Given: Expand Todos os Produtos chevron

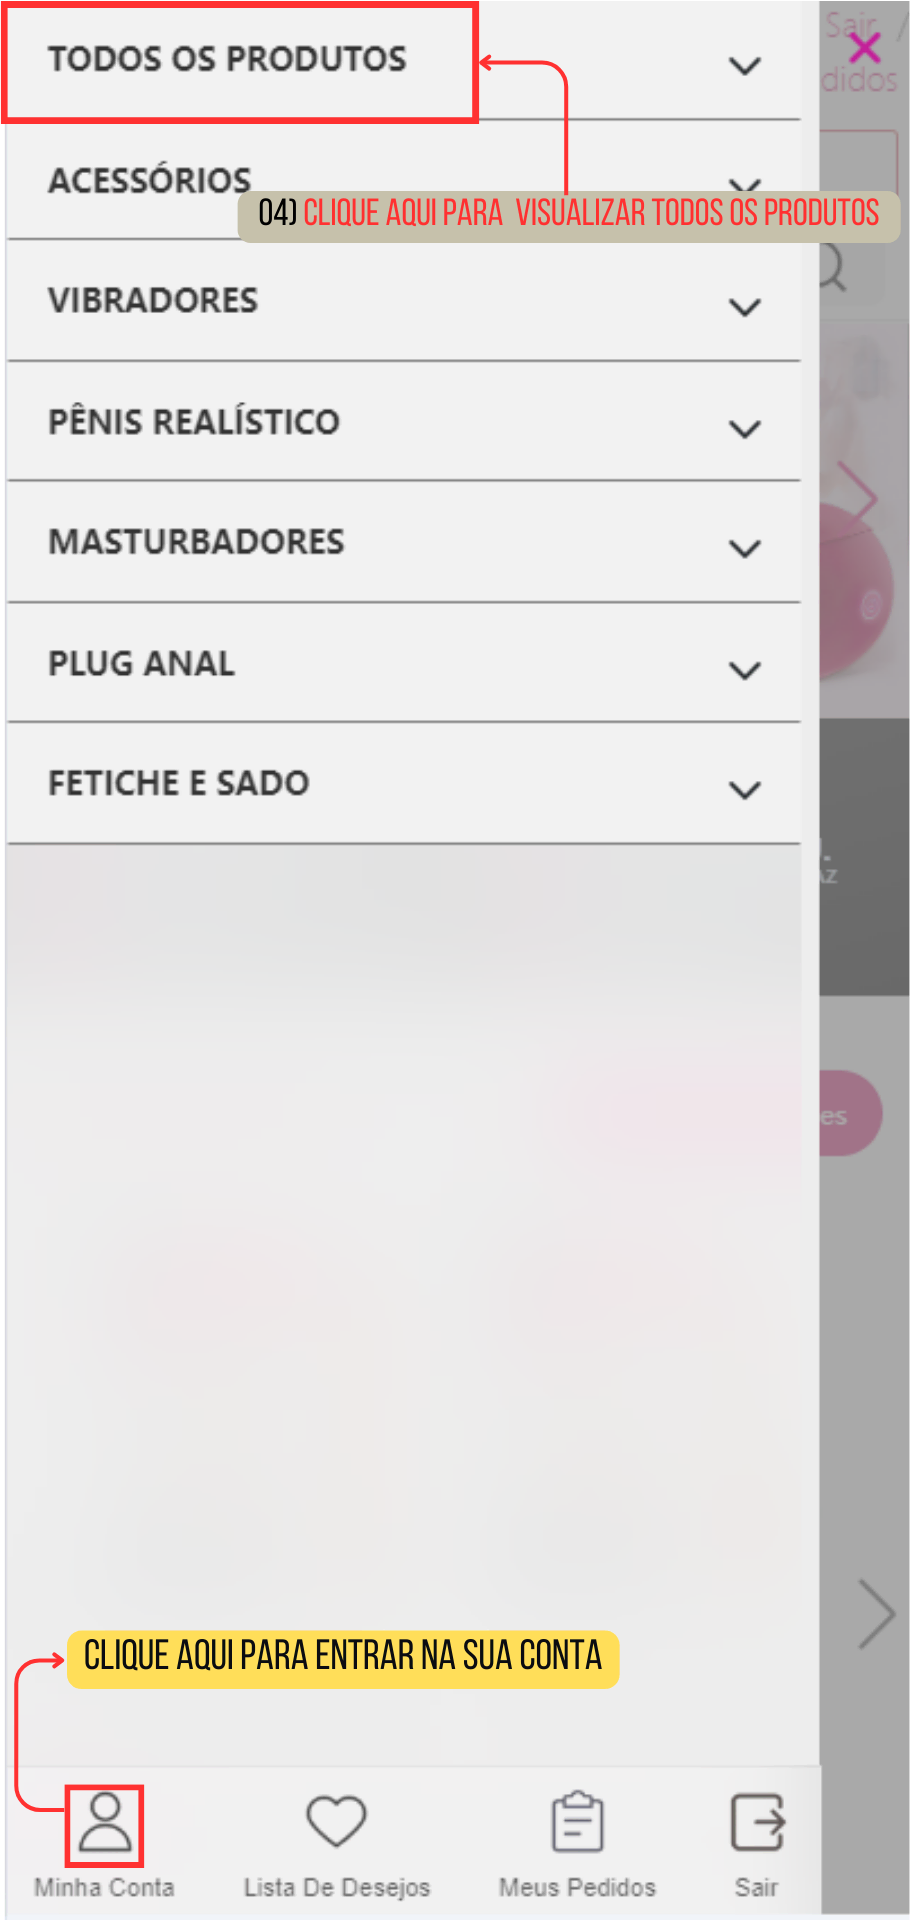Looking at the screenshot, I should (745, 66).
